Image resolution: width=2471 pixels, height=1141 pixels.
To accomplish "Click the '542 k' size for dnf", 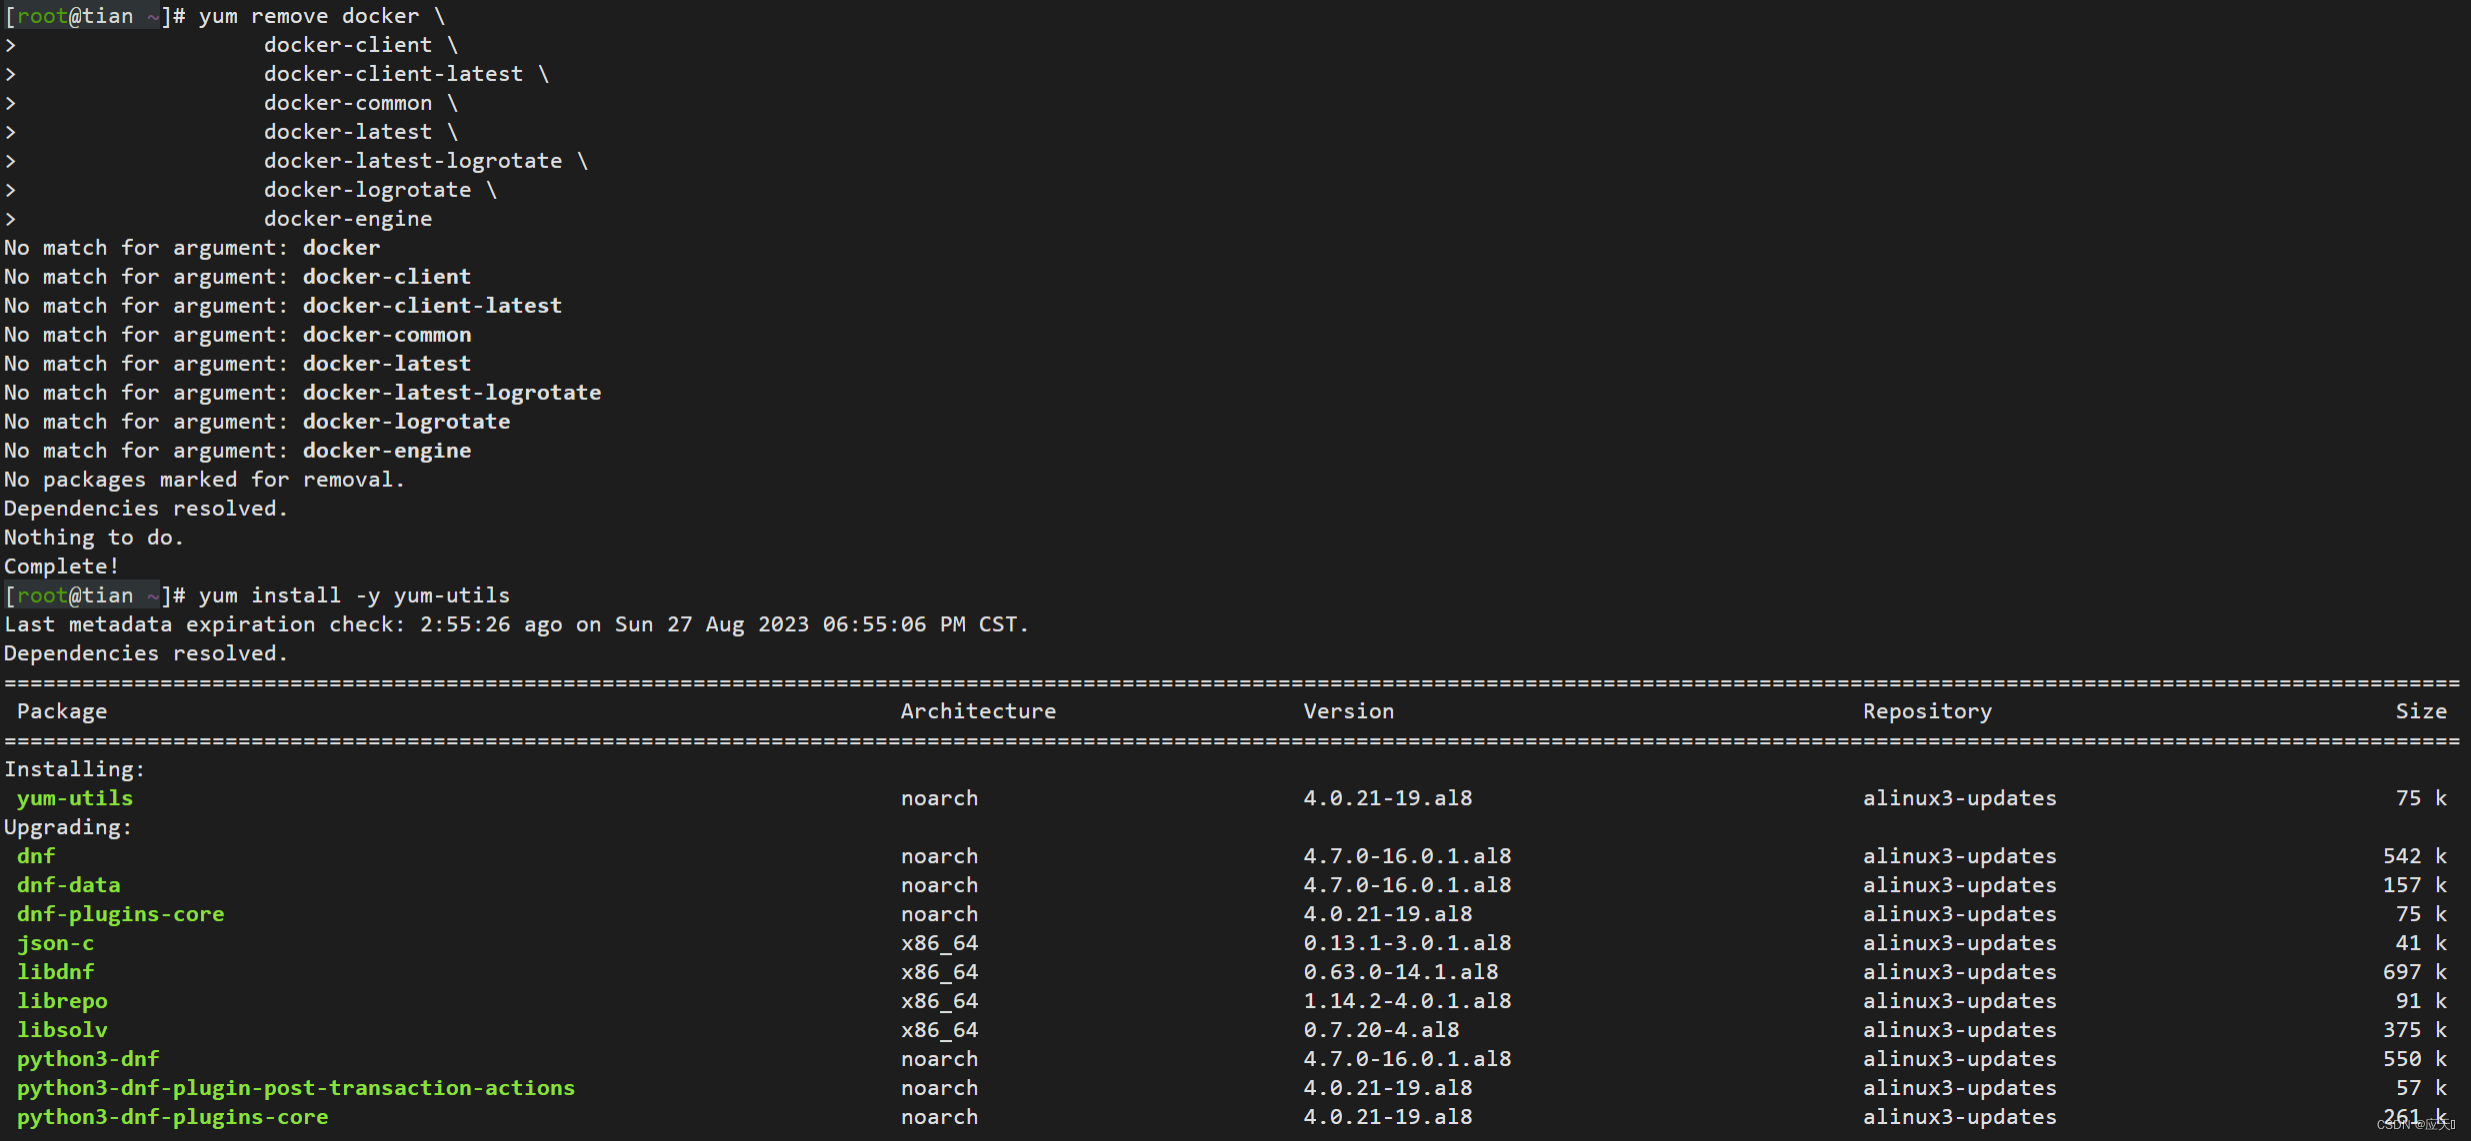I will coord(2415,857).
